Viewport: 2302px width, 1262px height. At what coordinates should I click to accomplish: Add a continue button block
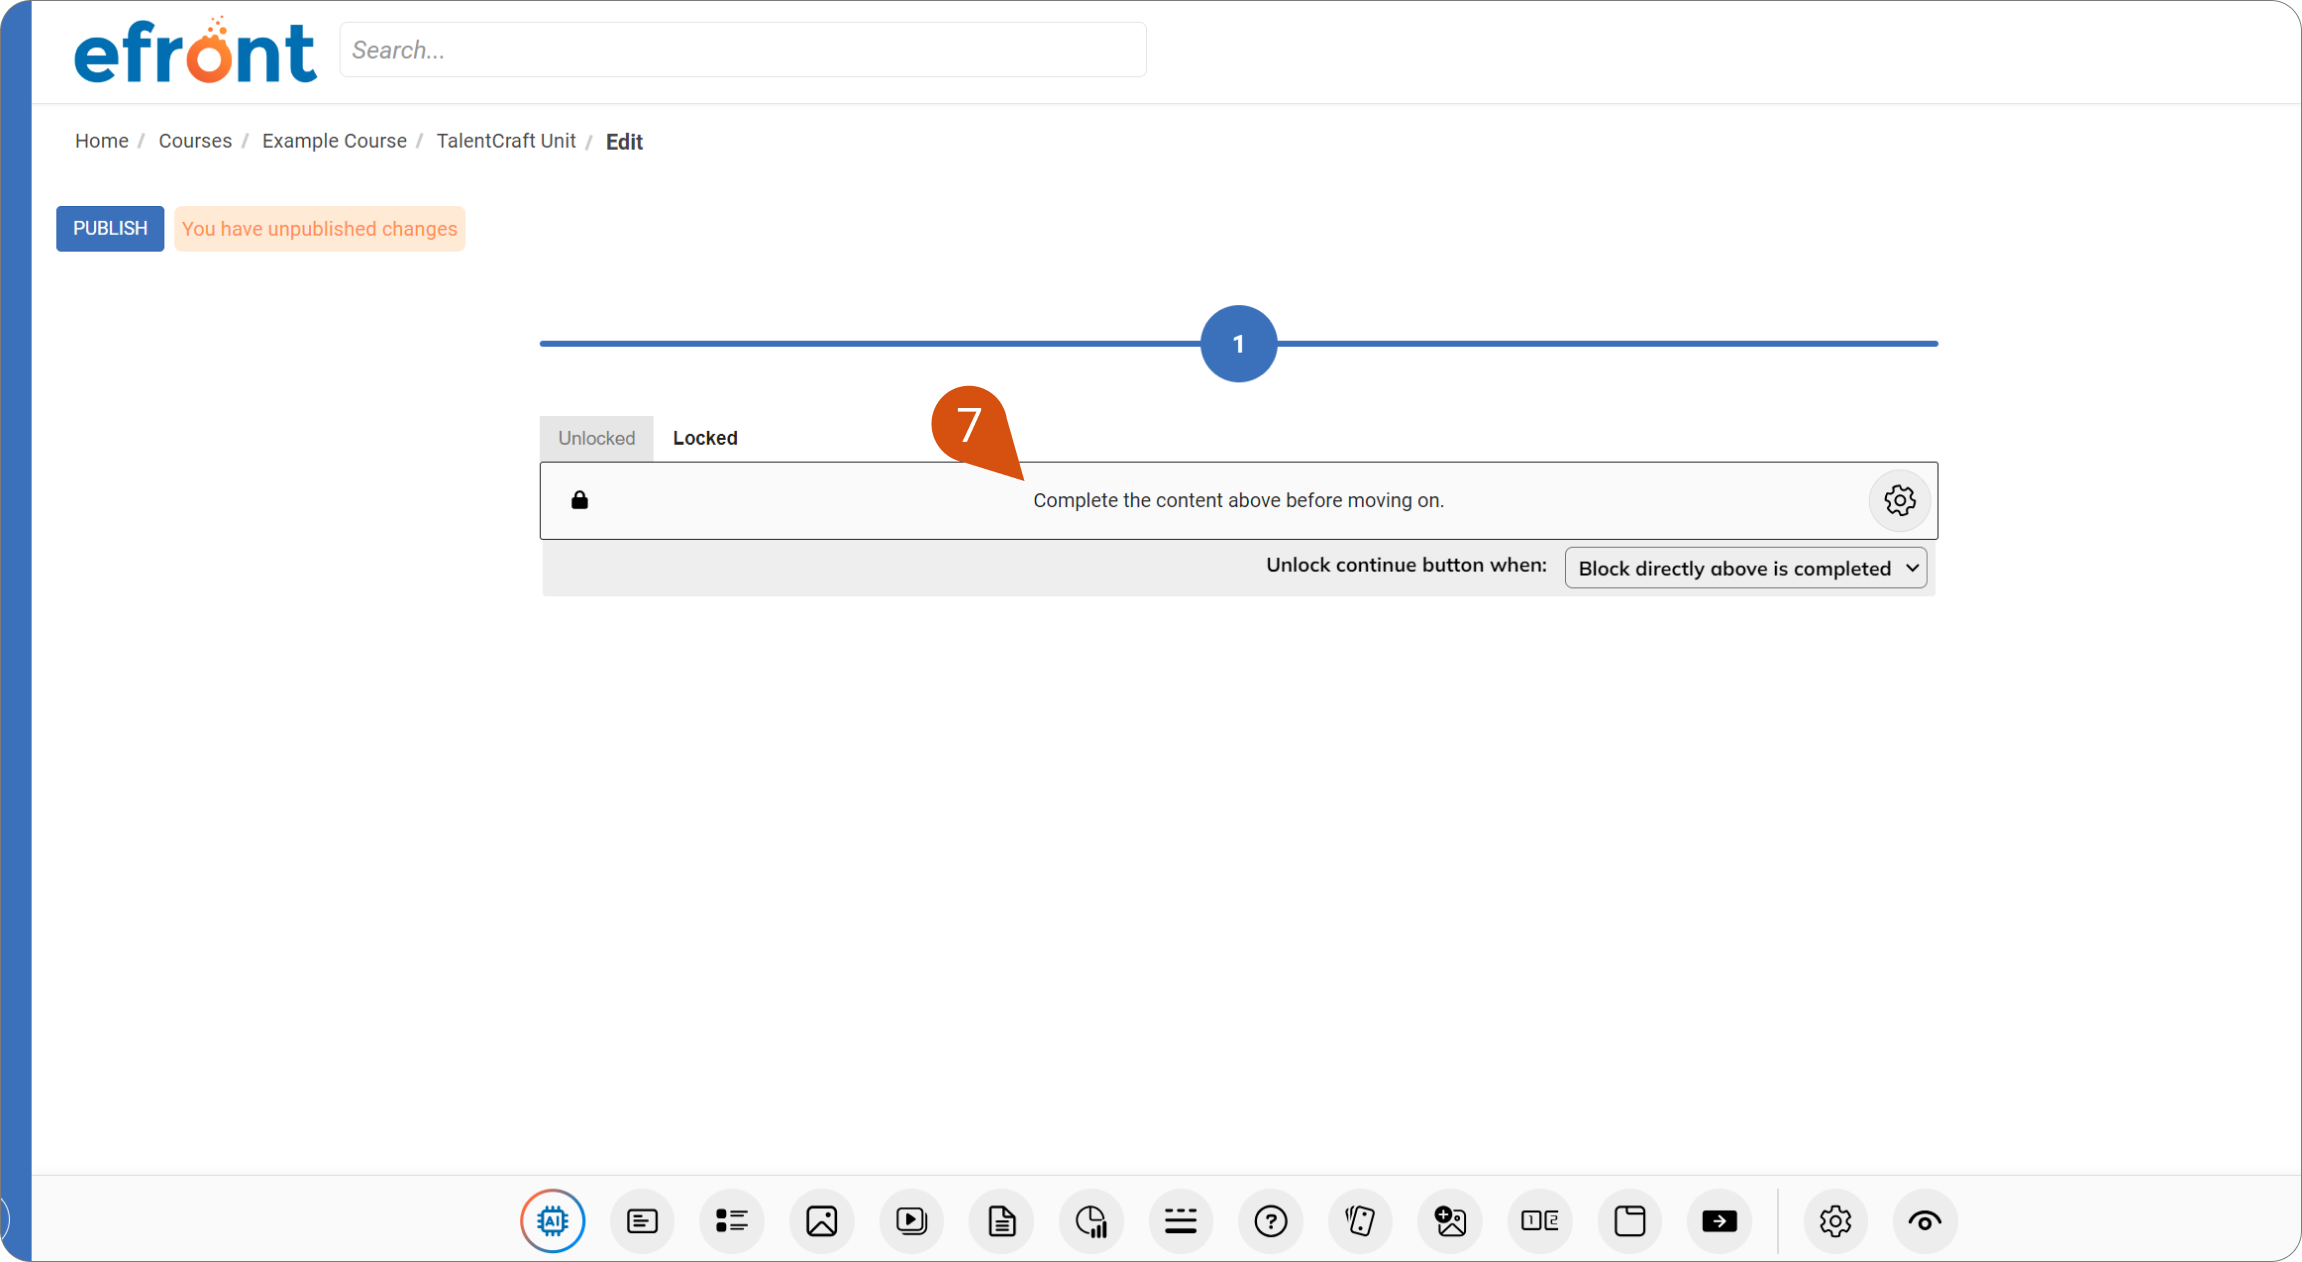(x=1720, y=1220)
